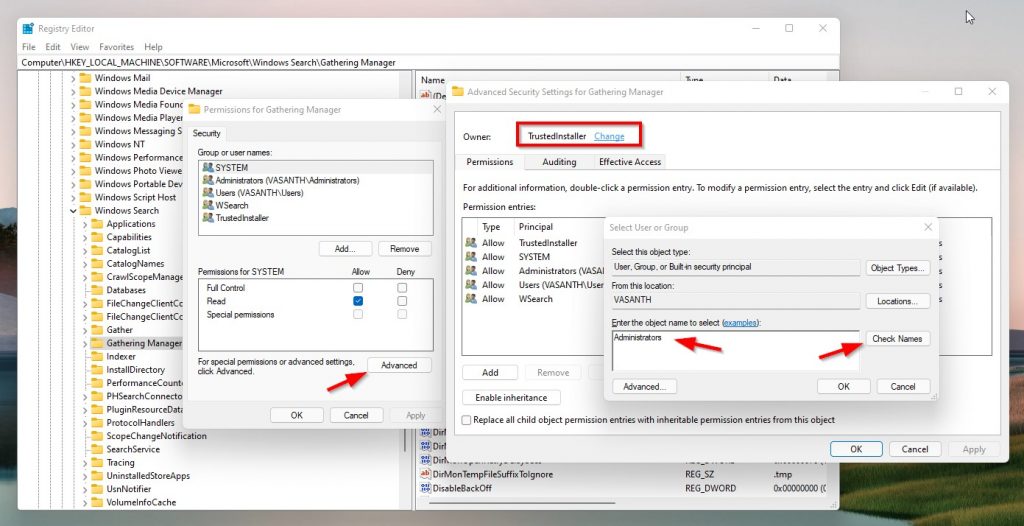Image resolution: width=1024 pixels, height=526 pixels.
Task: Click the Databases folder icon
Action: pyautogui.click(x=97, y=290)
